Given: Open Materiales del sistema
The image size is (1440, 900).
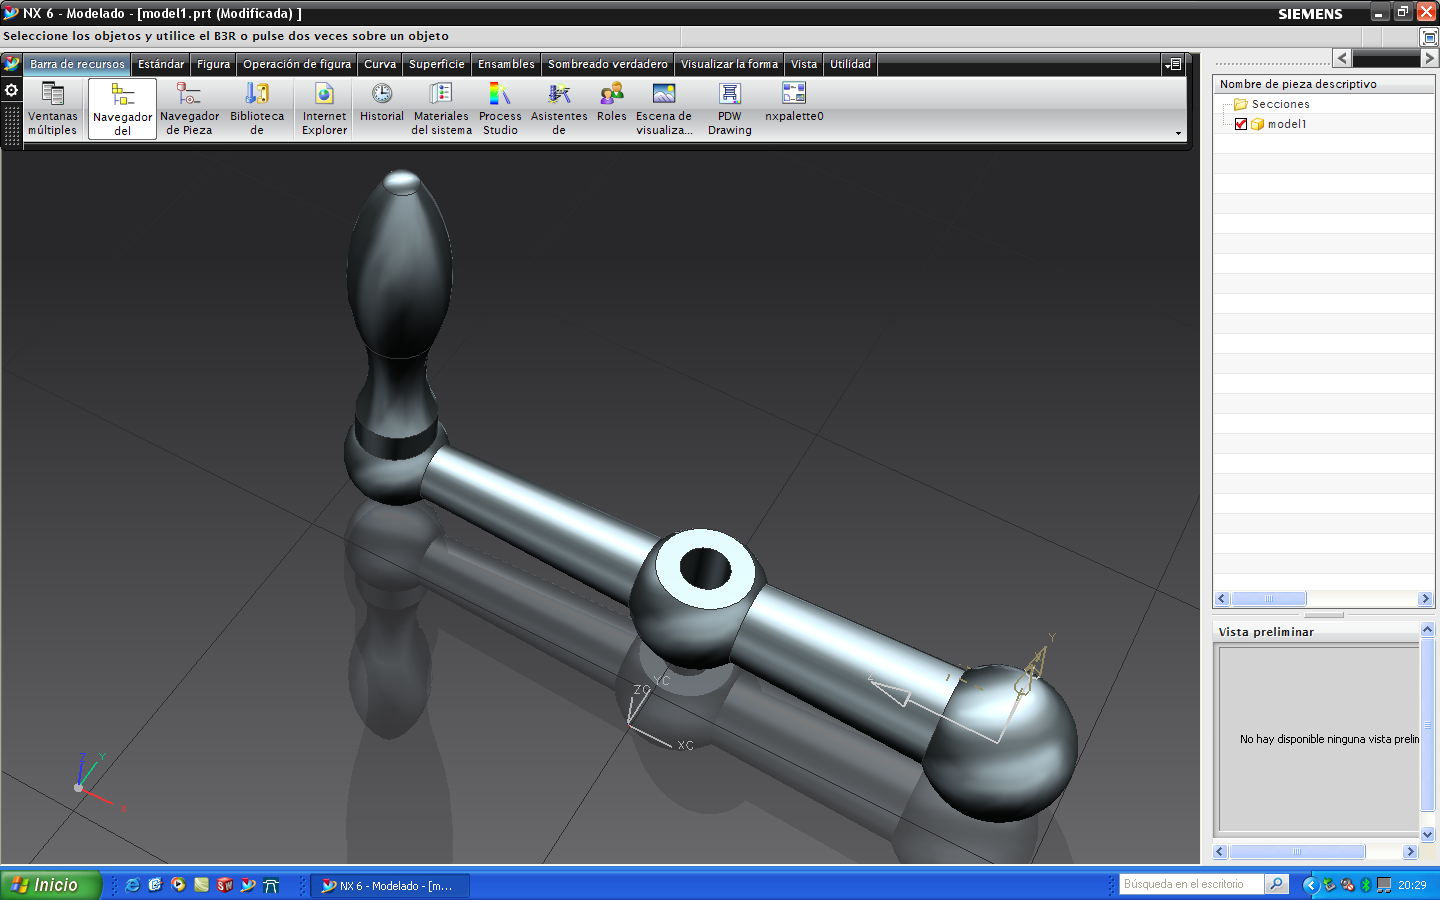Looking at the screenshot, I should [441, 109].
